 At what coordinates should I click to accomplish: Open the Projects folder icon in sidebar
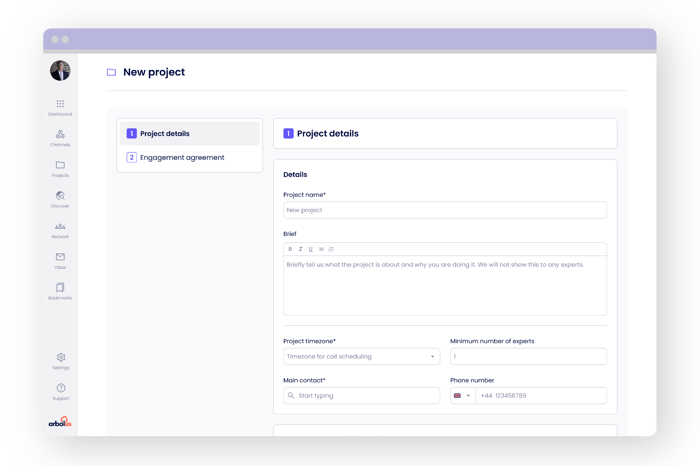60,167
